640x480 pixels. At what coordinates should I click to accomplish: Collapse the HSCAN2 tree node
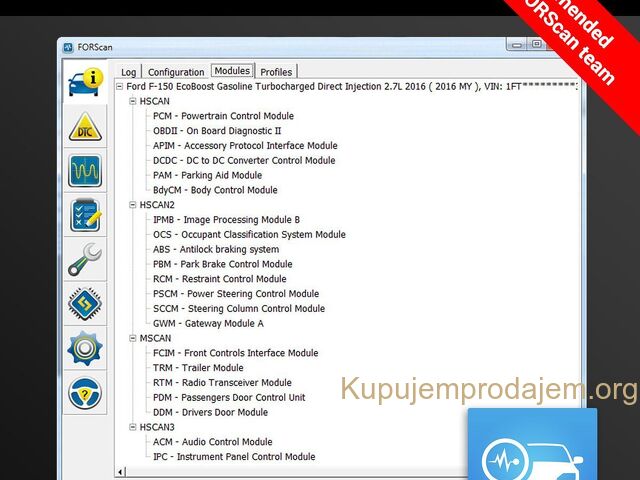click(133, 205)
